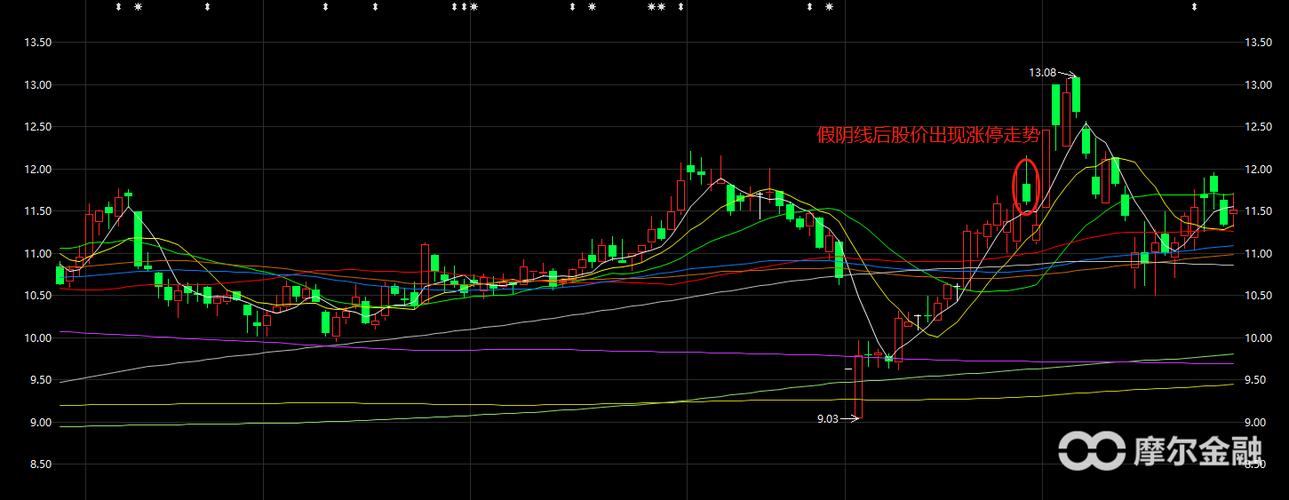The height and width of the screenshot is (500, 1289).
Task: Click 8.50 on the left price axis
Action: tap(40, 464)
